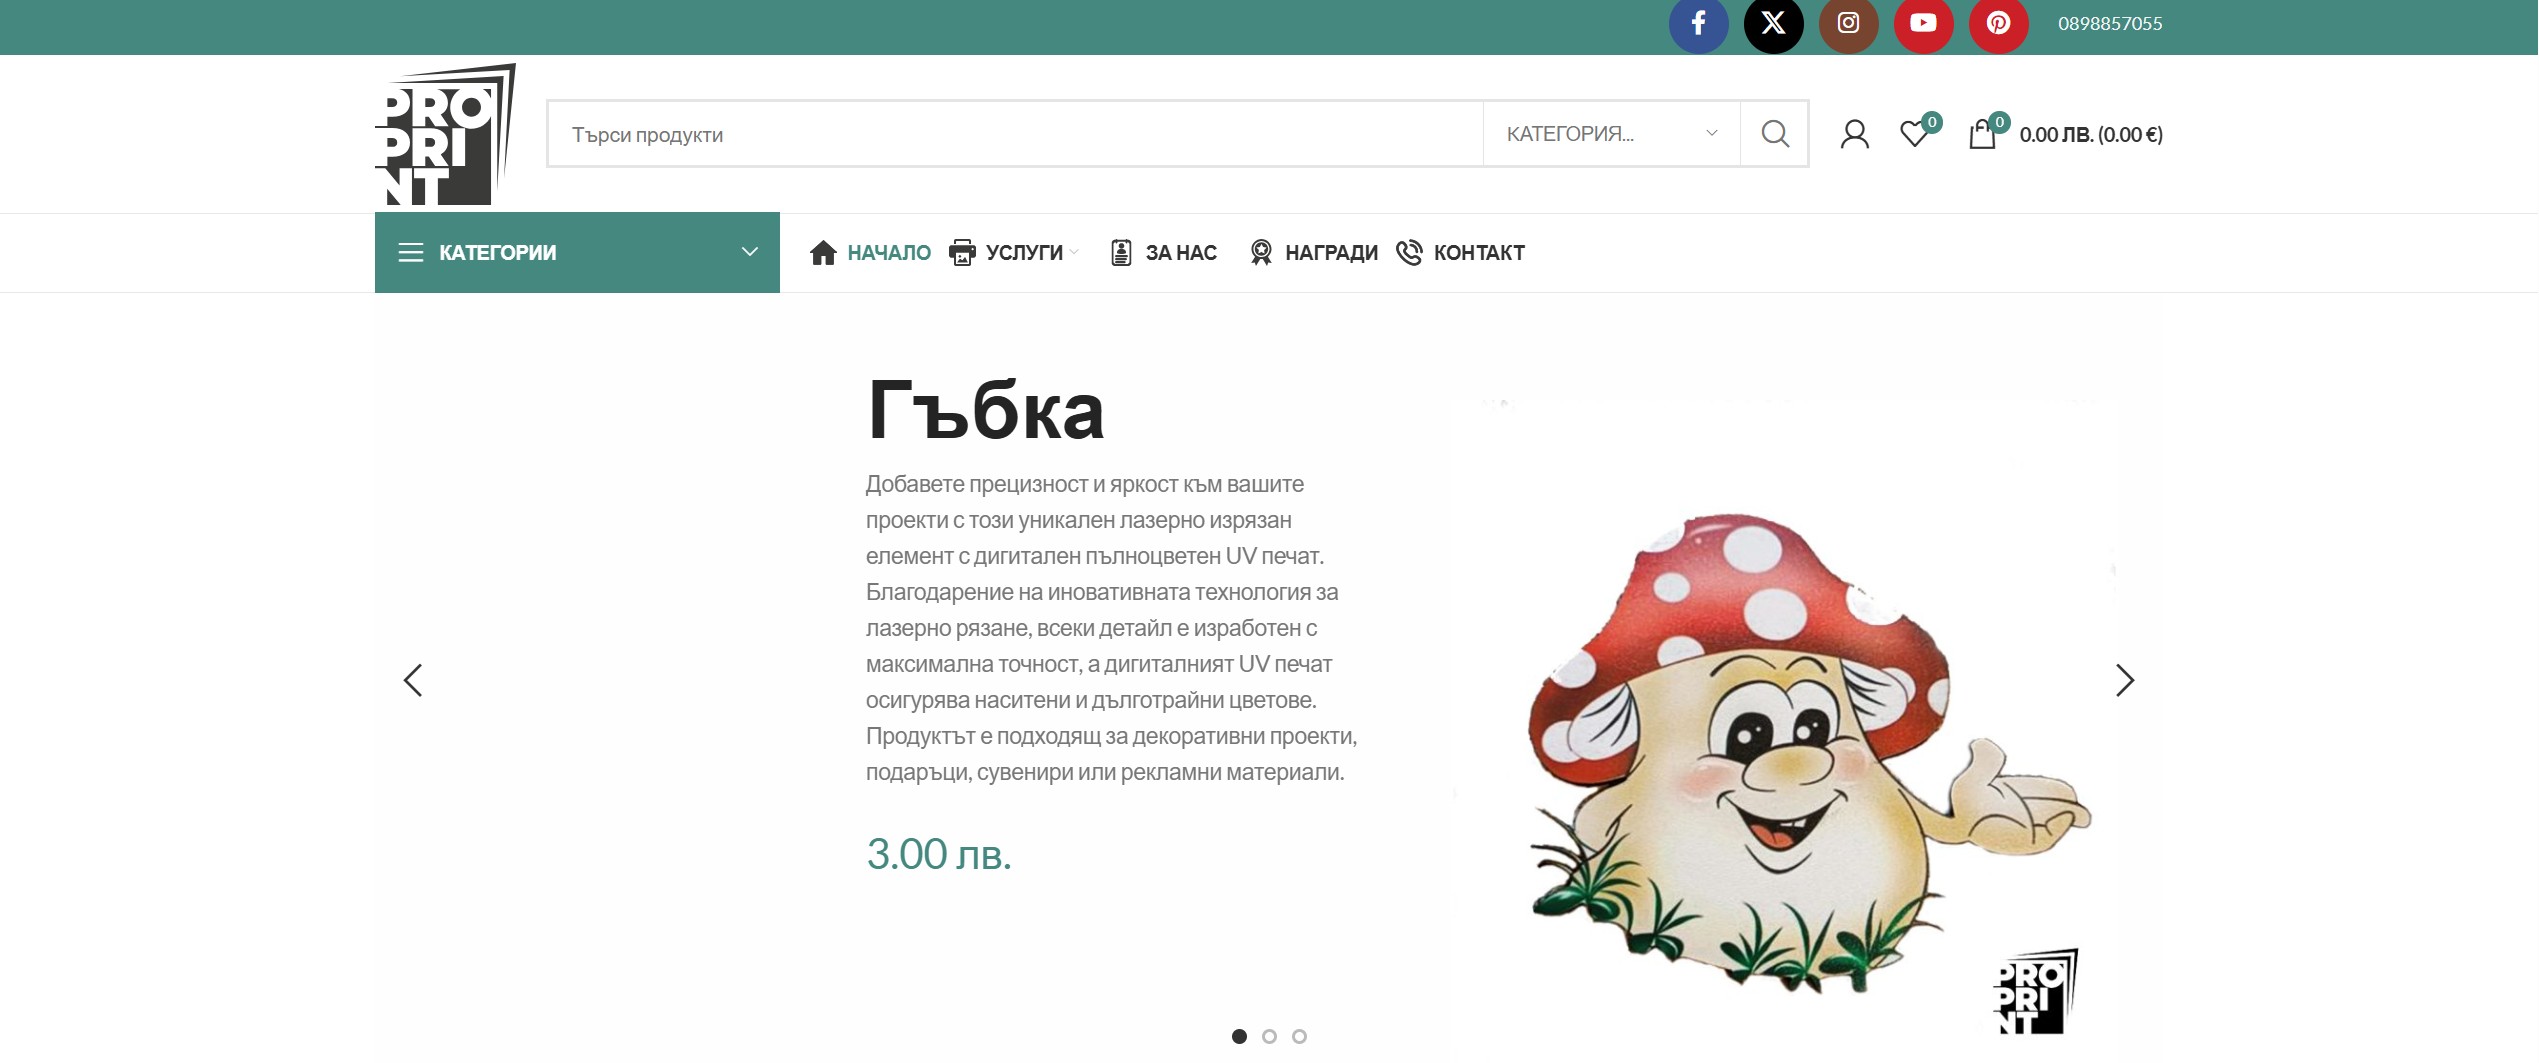
Task: Select the third slider pagination dot
Action: click(1300, 1036)
